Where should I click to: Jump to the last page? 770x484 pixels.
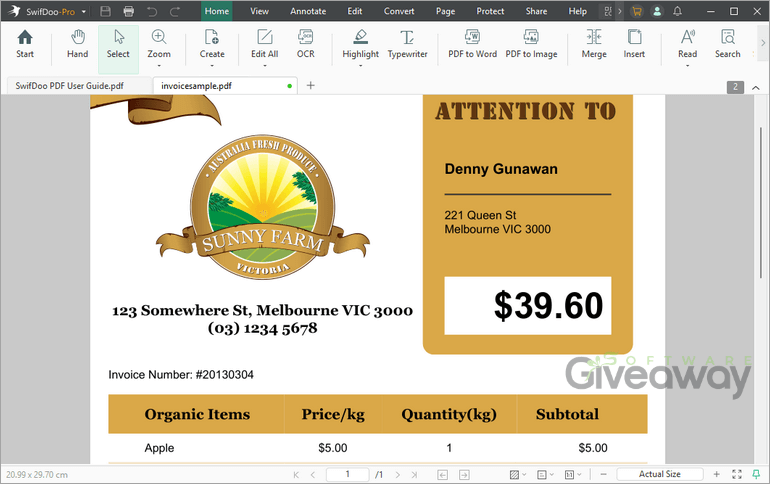(x=414, y=475)
